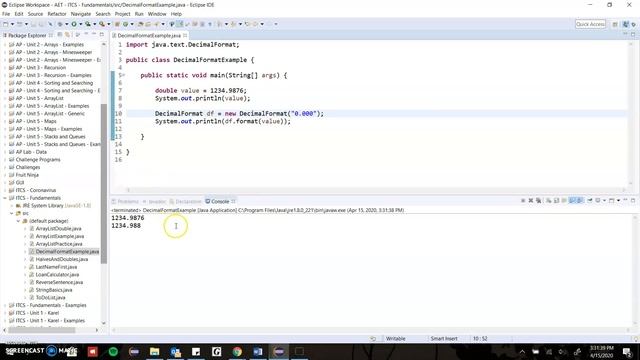Click the Open Type toolbar icon
The height and width of the screenshot is (360, 640).
click(140, 24)
